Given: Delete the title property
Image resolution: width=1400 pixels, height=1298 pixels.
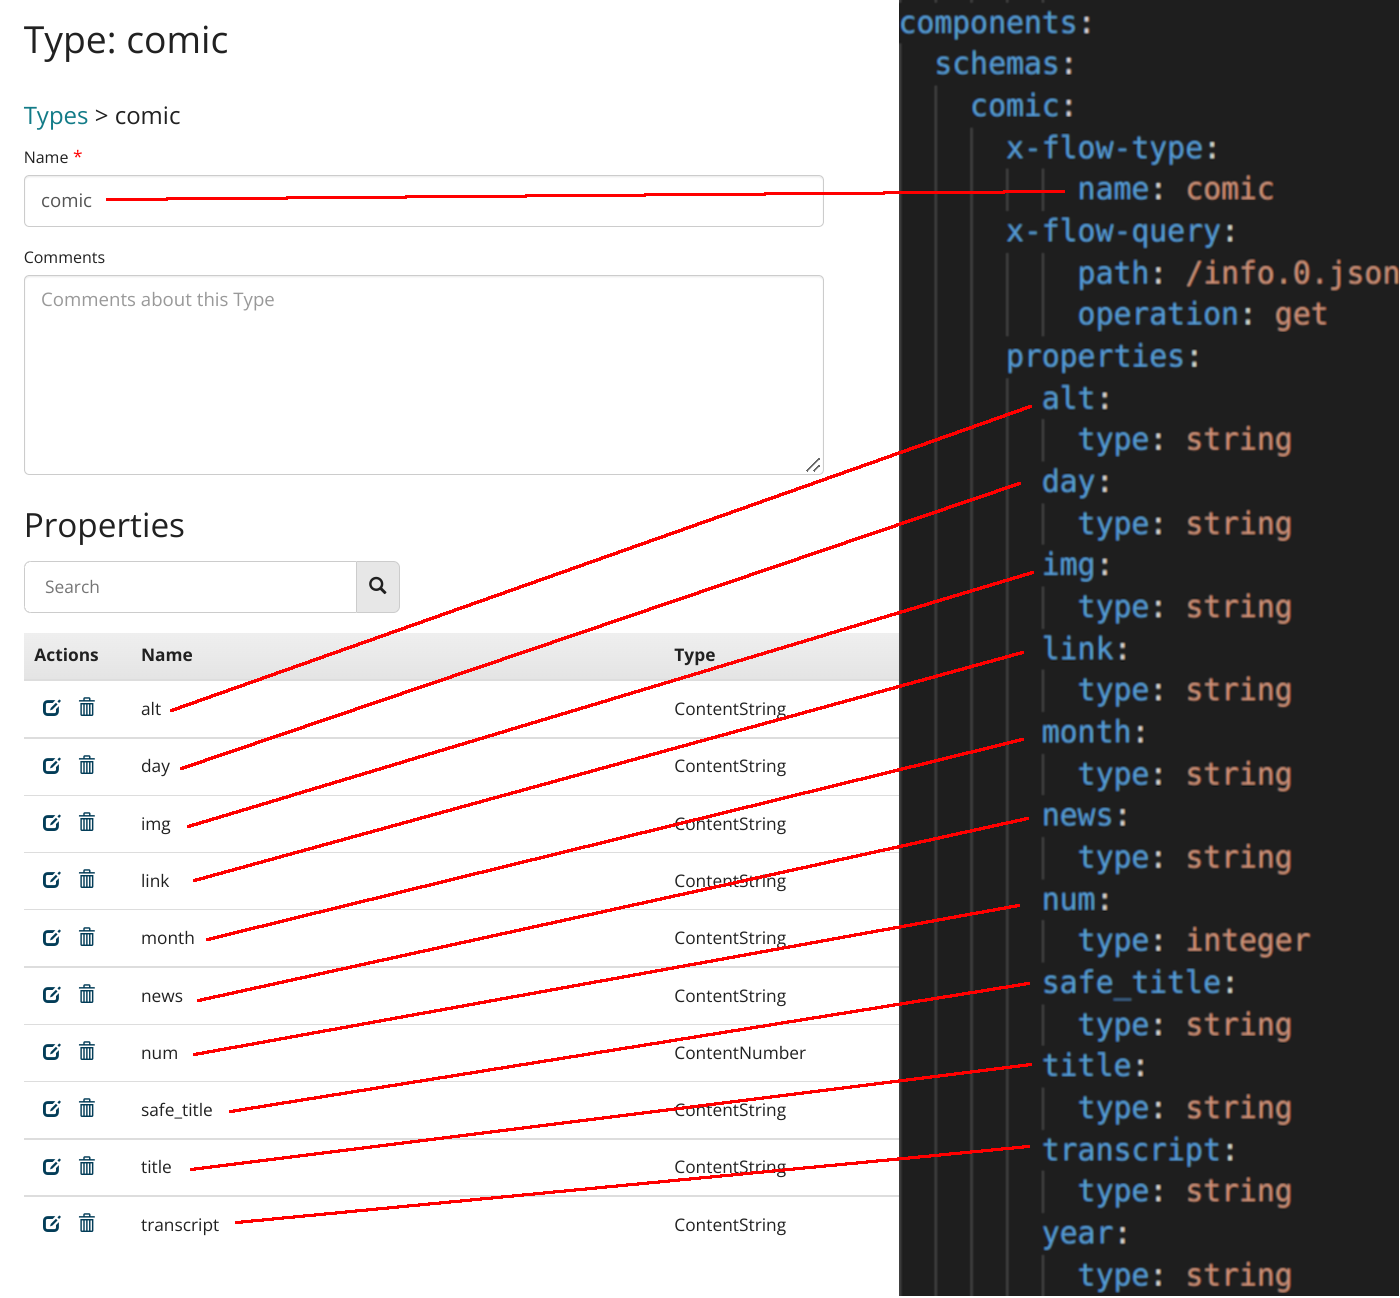Looking at the screenshot, I should (87, 1166).
